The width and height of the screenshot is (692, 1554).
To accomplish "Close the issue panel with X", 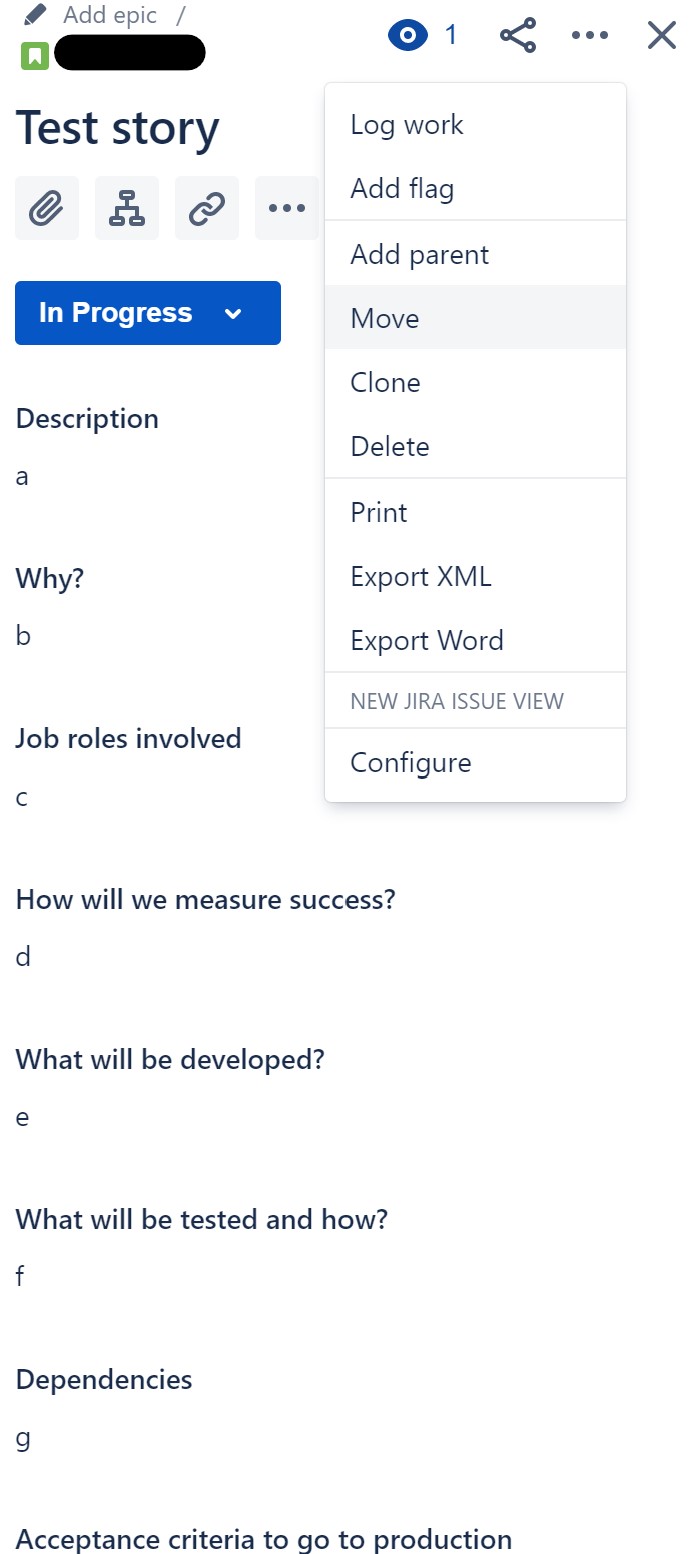I will tap(662, 36).
